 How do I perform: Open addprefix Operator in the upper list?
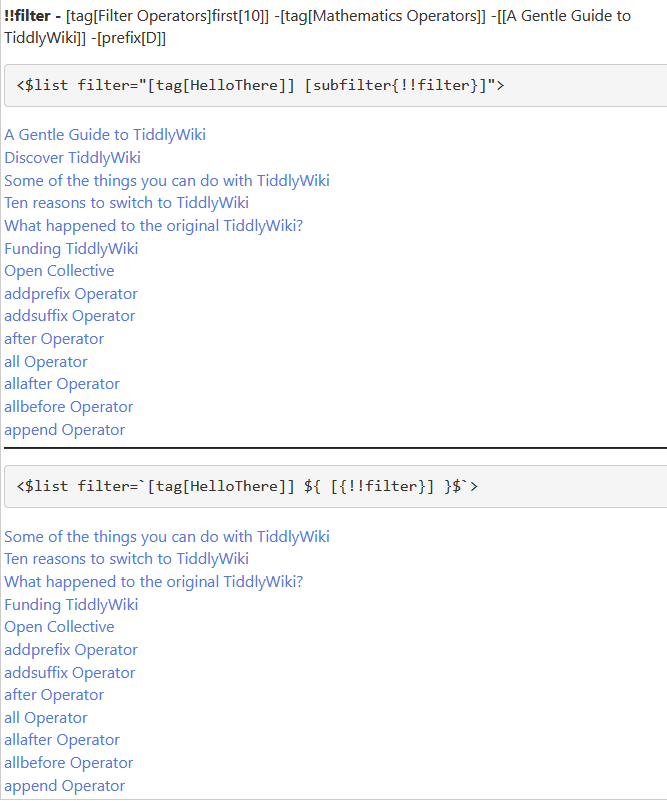click(71, 294)
